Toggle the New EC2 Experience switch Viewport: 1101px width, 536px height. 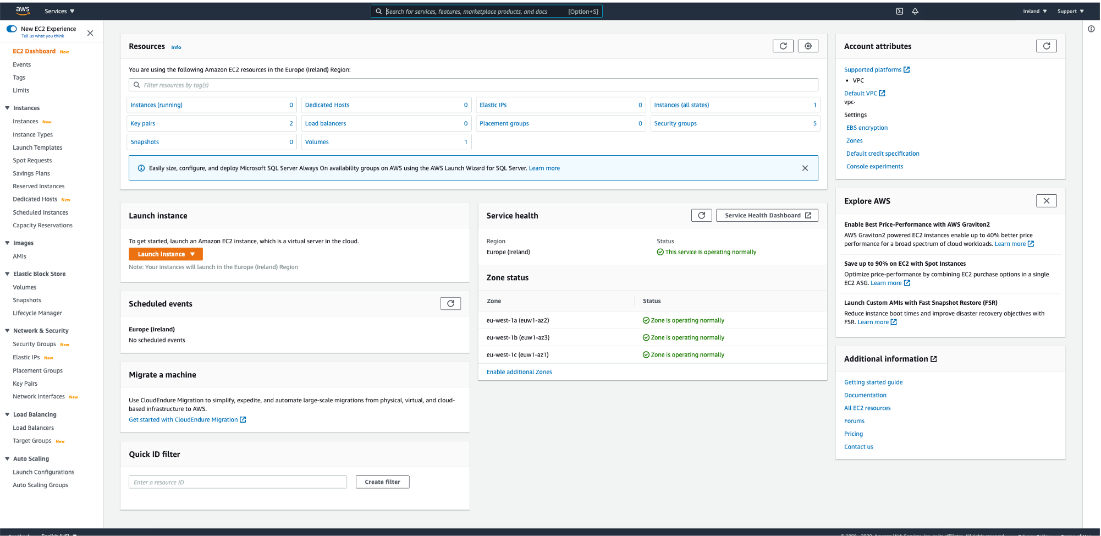coord(12,30)
